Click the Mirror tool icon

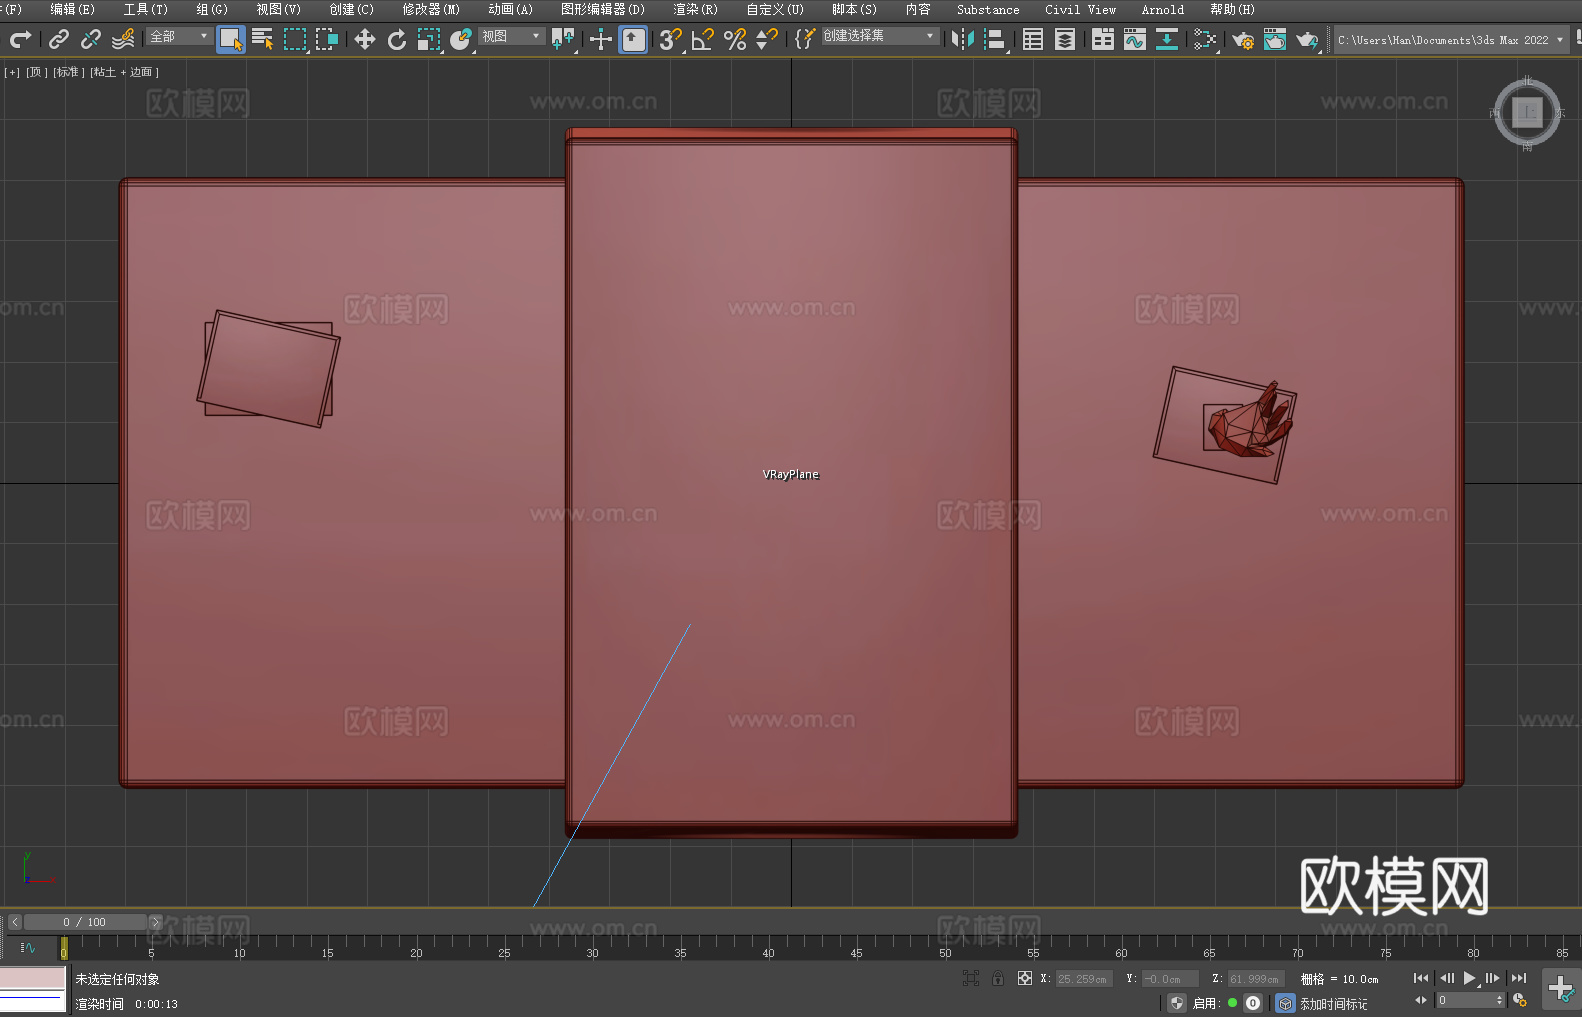coord(963,39)
